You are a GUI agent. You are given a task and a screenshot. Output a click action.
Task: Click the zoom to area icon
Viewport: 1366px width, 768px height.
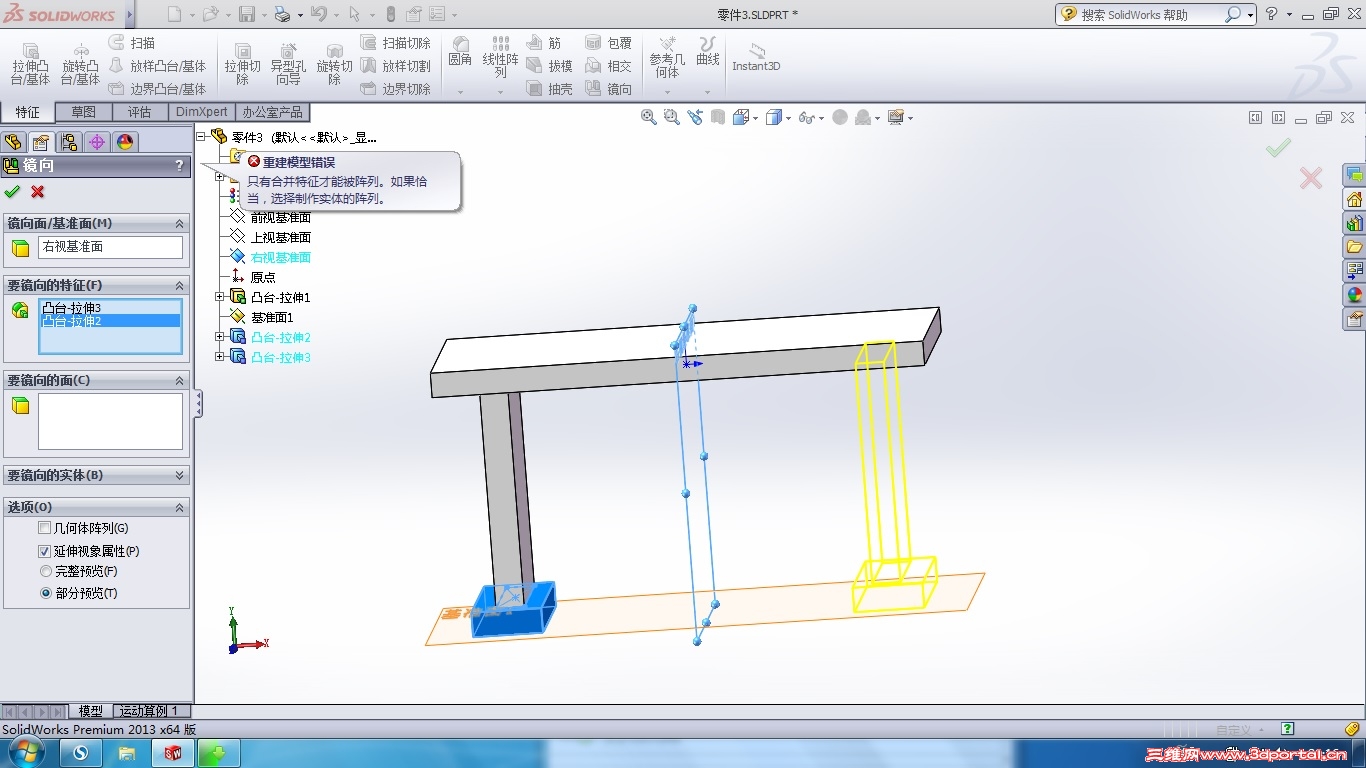[x=672, y=117]
